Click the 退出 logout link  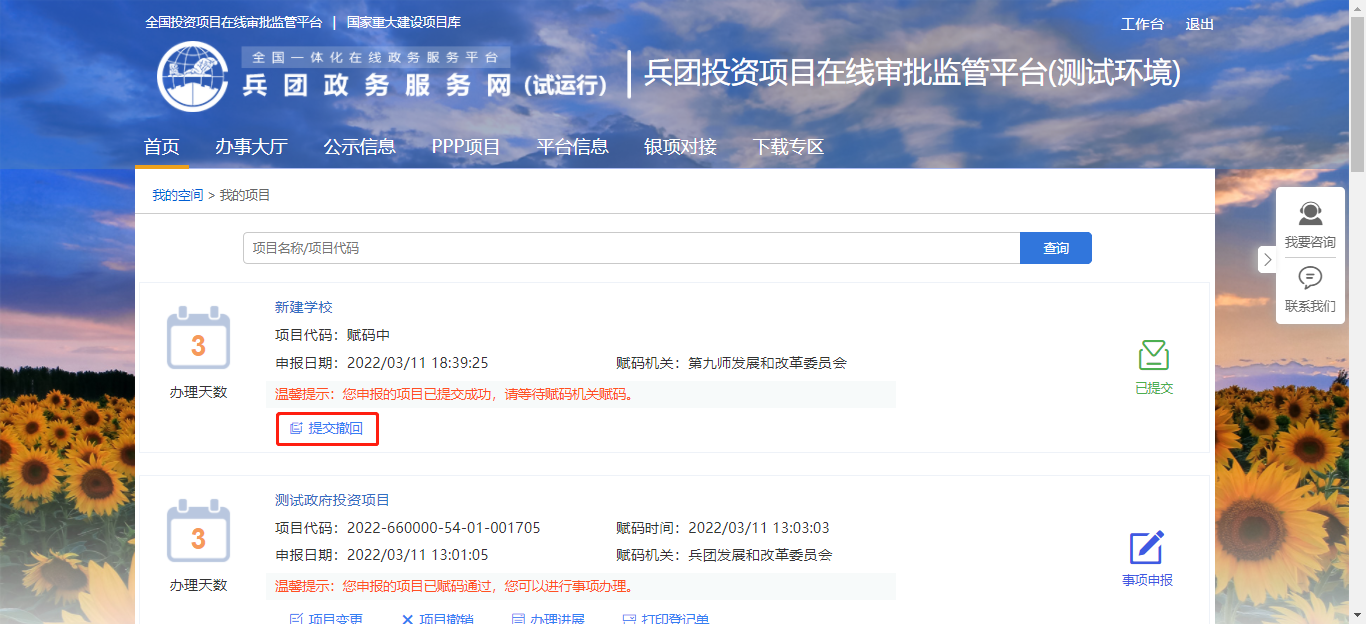tap(1199, 24)
